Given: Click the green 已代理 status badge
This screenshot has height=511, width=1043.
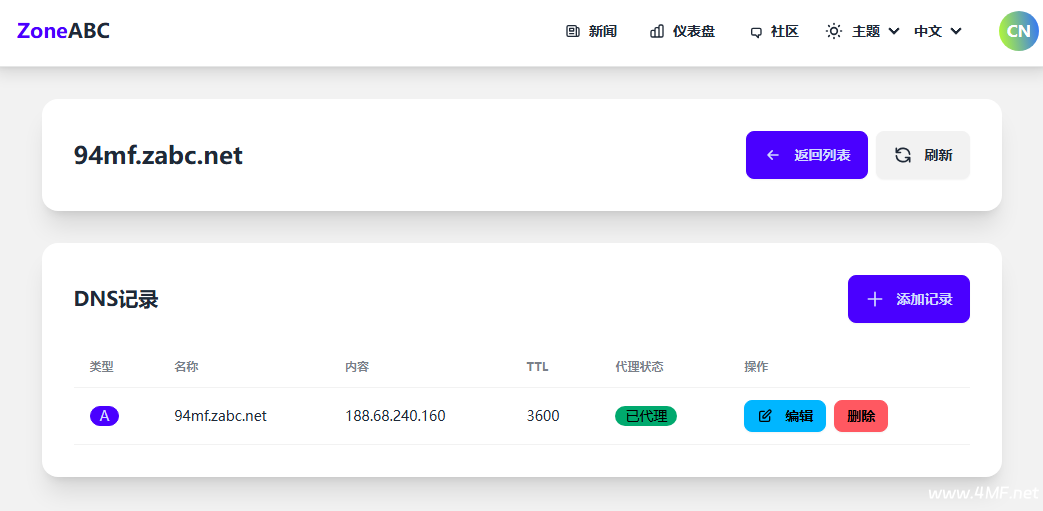Looking at the screenshot, I should click(x=645, y=416).
